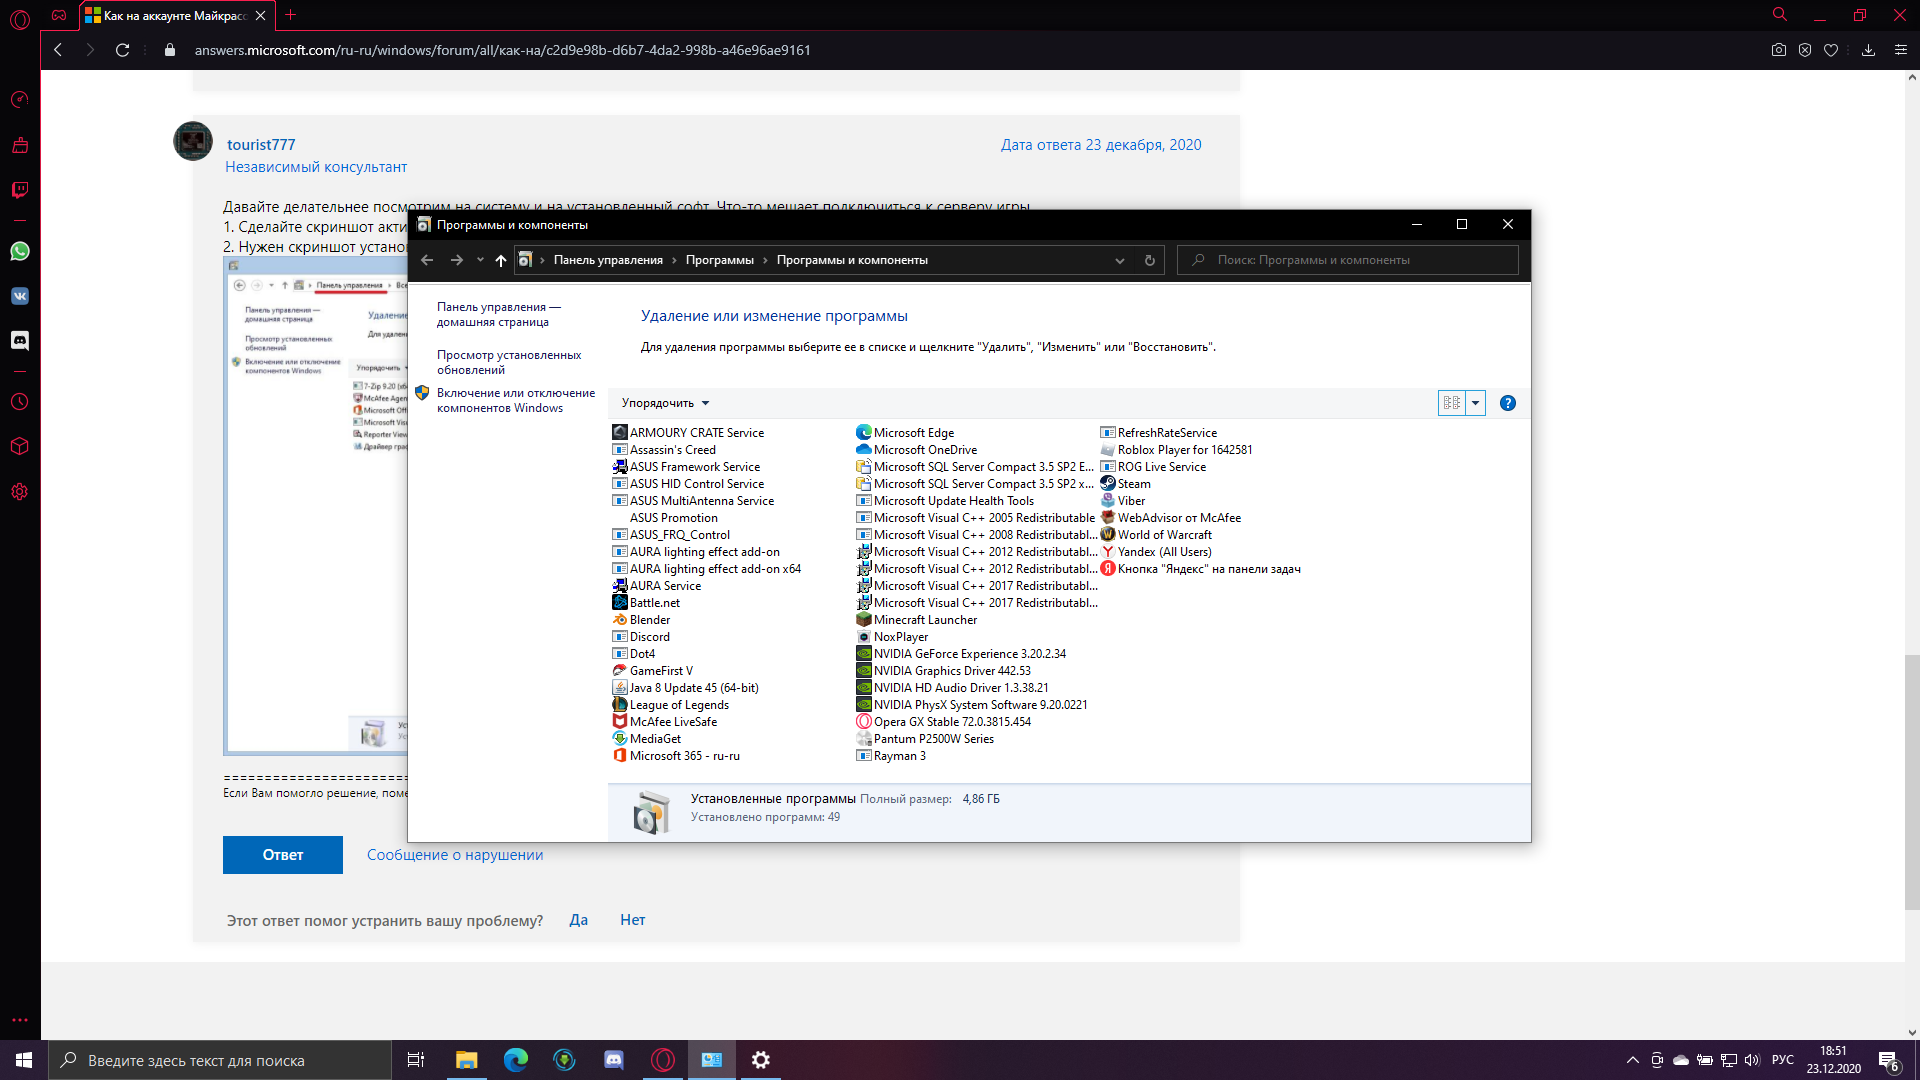The image size is (1920, 1080).
Task: Click РУС input language indicator
Action: (1783, 1060)
